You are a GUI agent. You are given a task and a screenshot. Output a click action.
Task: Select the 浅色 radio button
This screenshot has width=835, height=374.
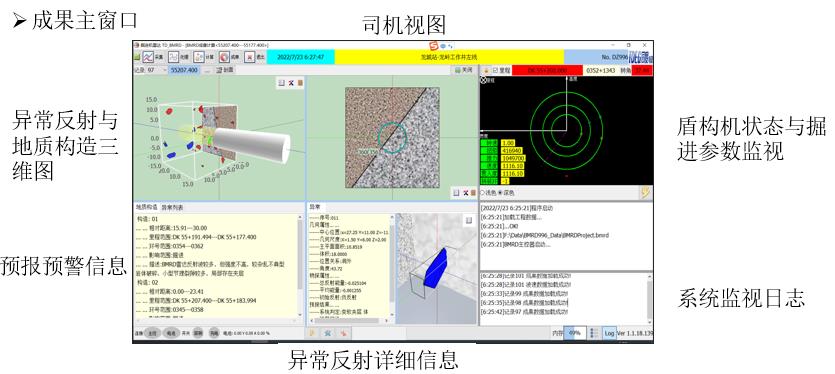[x=483, y=192]
